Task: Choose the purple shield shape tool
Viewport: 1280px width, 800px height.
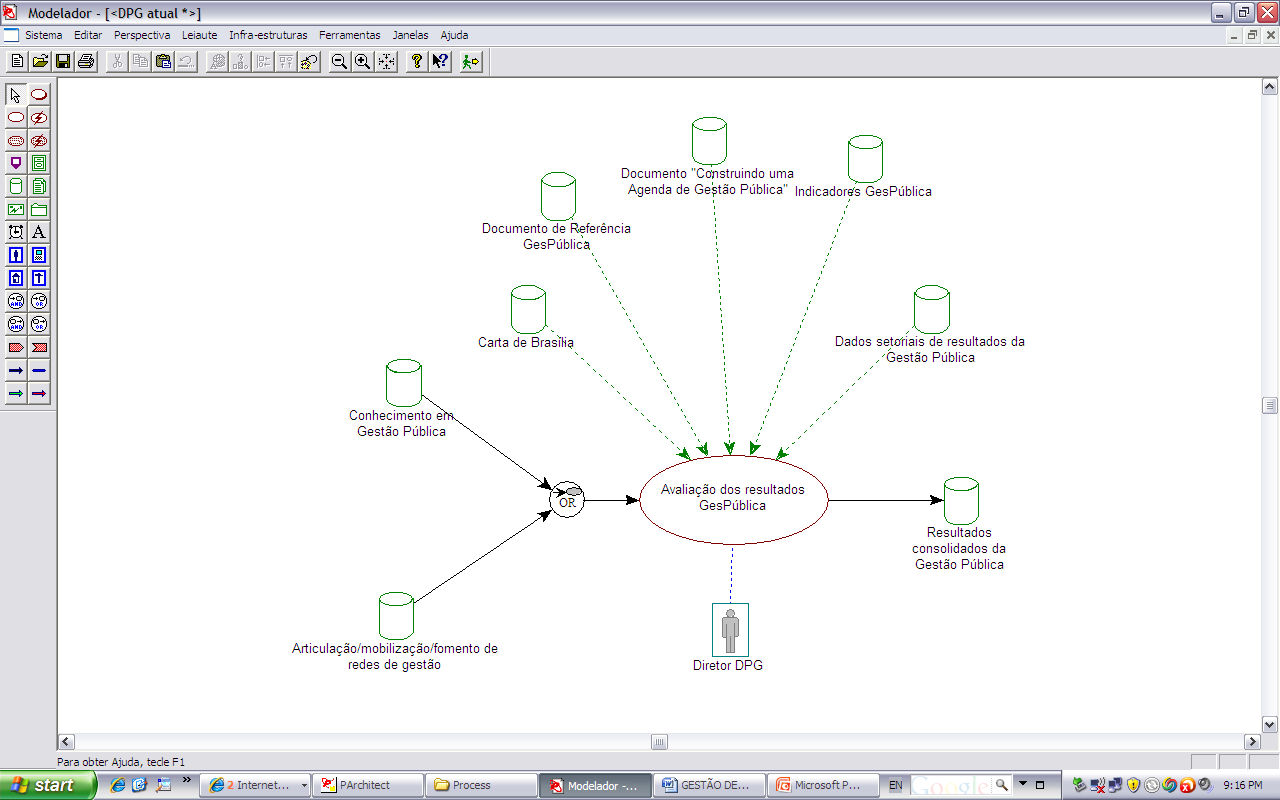Action: coord(16,164)
